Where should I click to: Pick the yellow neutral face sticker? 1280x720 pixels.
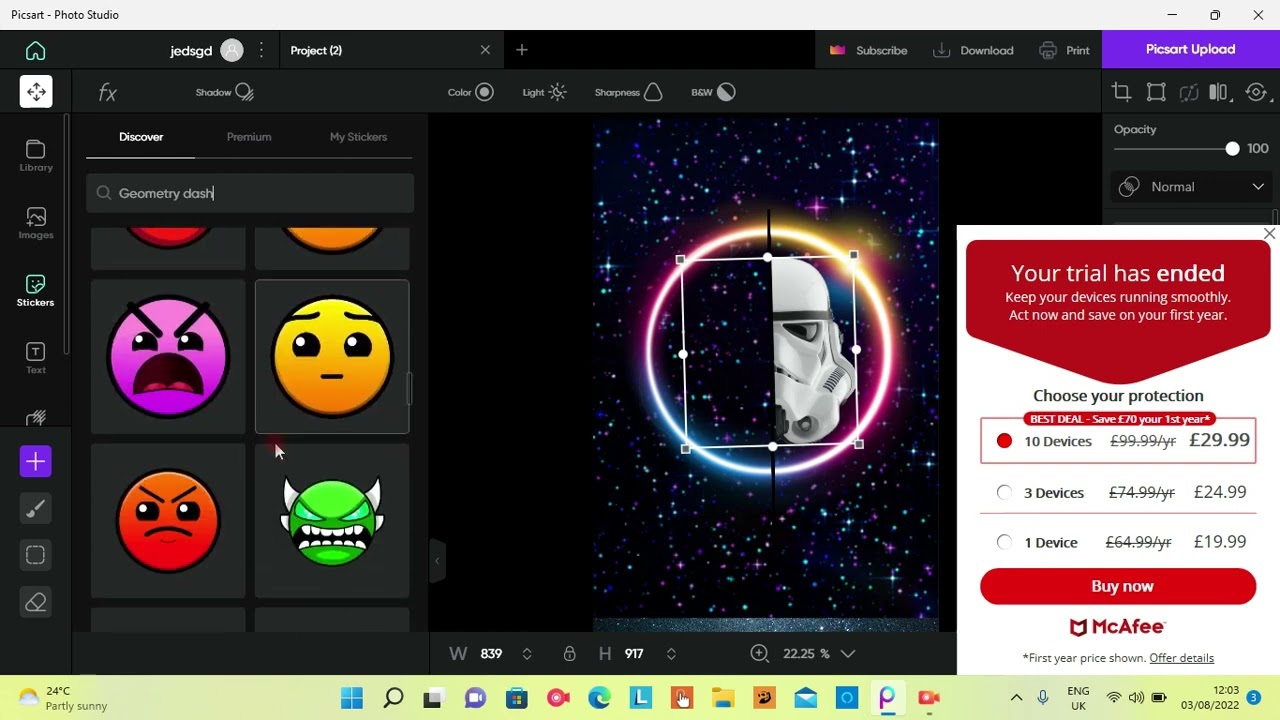[x=332, y=357]
